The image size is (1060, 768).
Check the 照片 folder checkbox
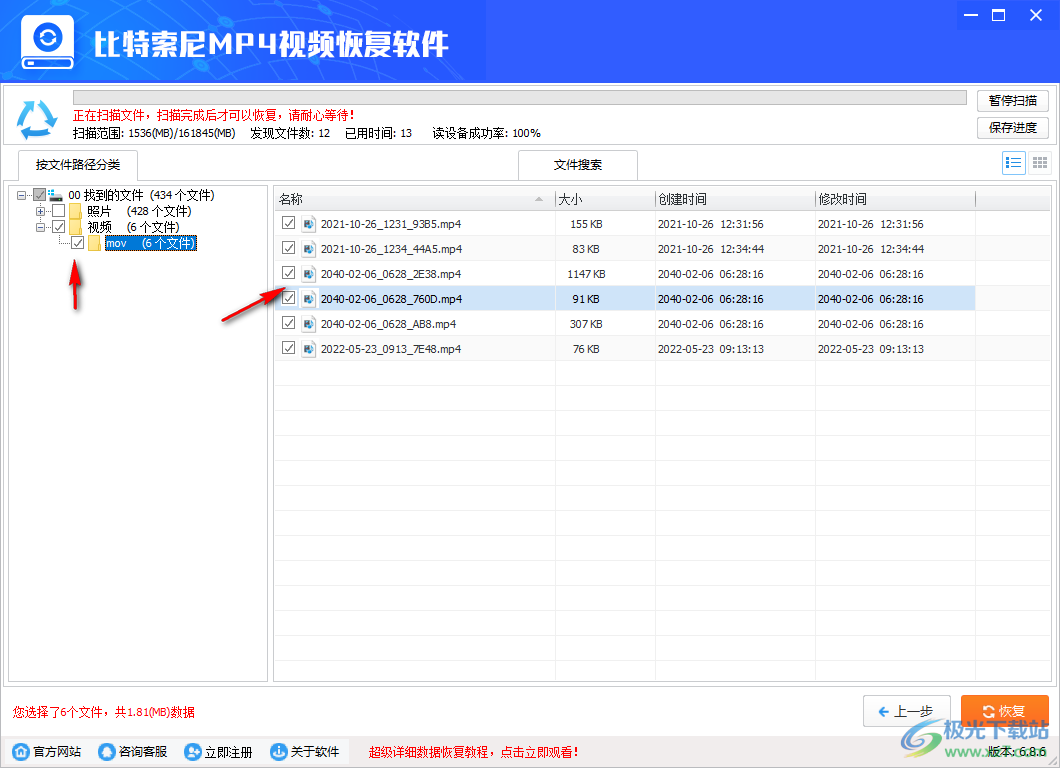click(x=59, y=211)
